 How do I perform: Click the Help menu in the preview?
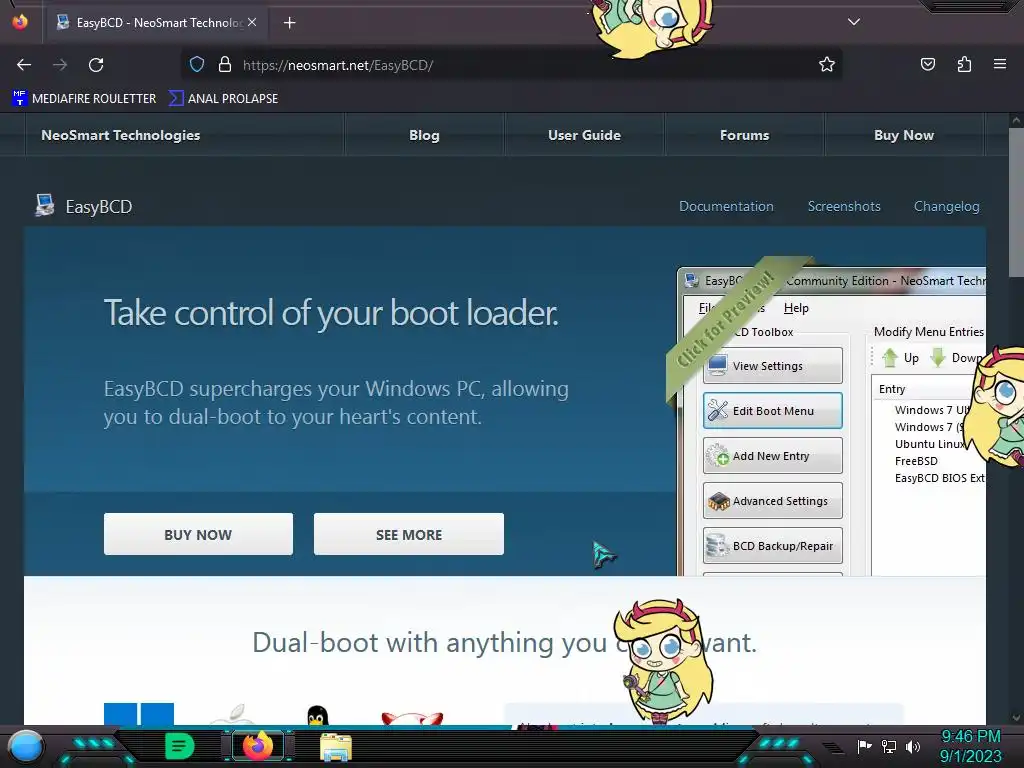796,308
